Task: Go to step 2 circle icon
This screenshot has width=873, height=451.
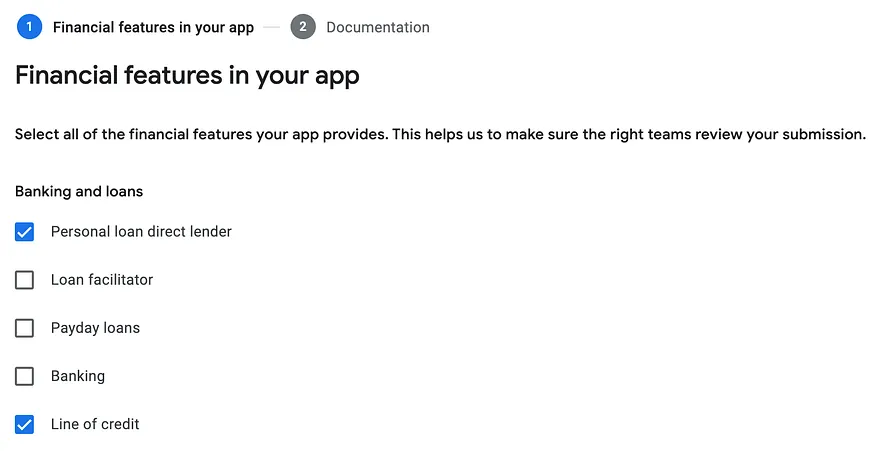Action: pyautogui.click(x=303, y=27)
